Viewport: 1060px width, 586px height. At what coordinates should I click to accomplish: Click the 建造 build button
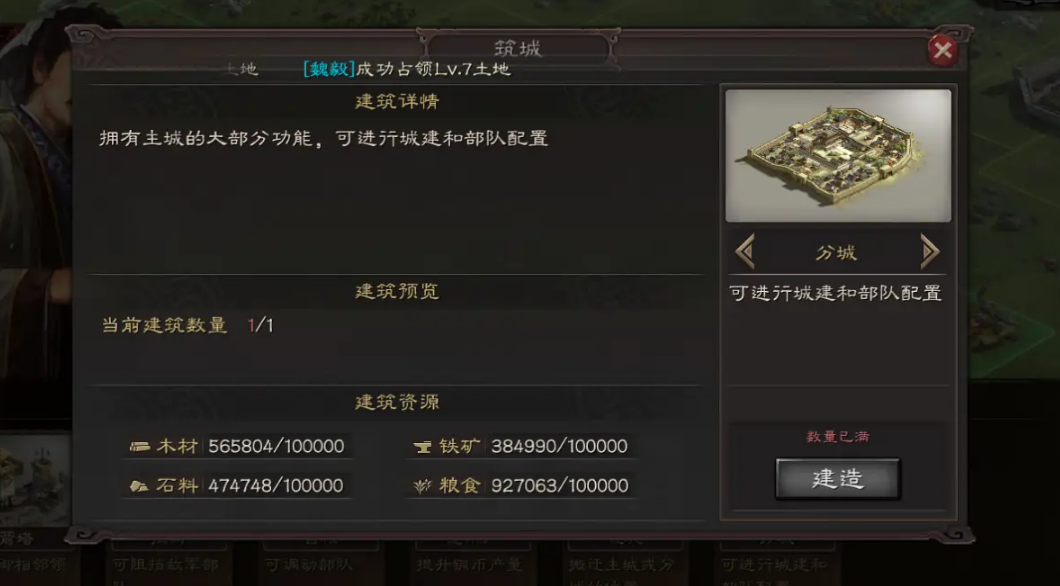coord(838,479)
